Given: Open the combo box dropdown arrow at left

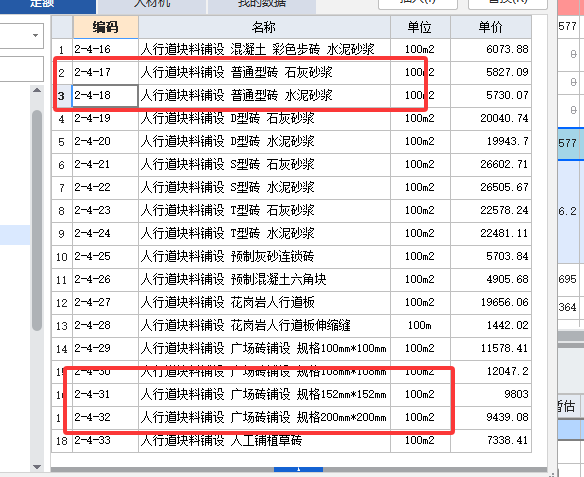Looking at the screenshot, I should point(35,35).
